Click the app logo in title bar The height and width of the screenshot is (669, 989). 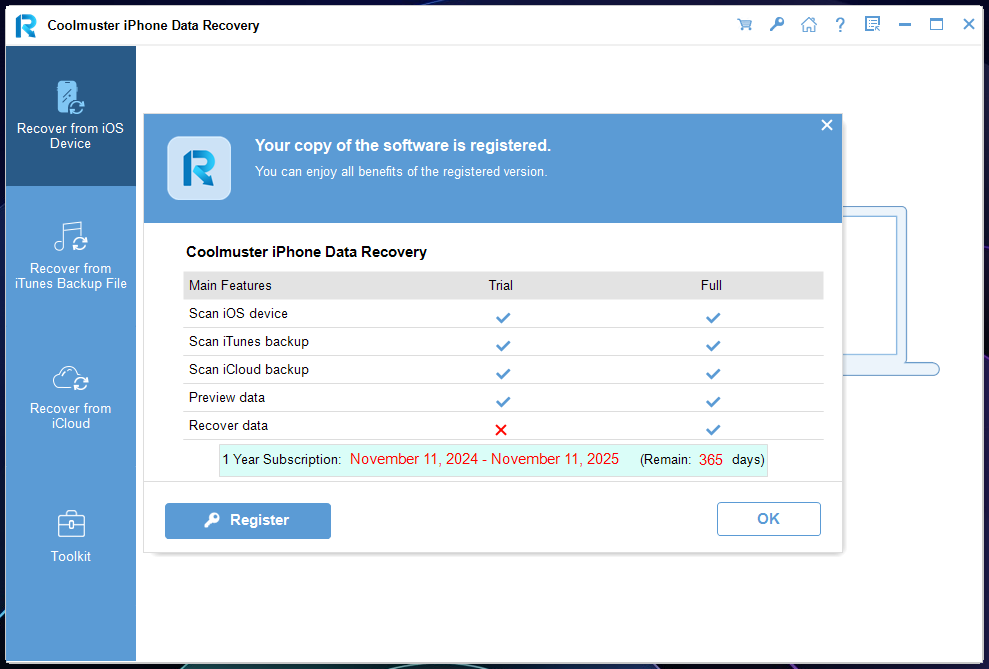[26, 25]
